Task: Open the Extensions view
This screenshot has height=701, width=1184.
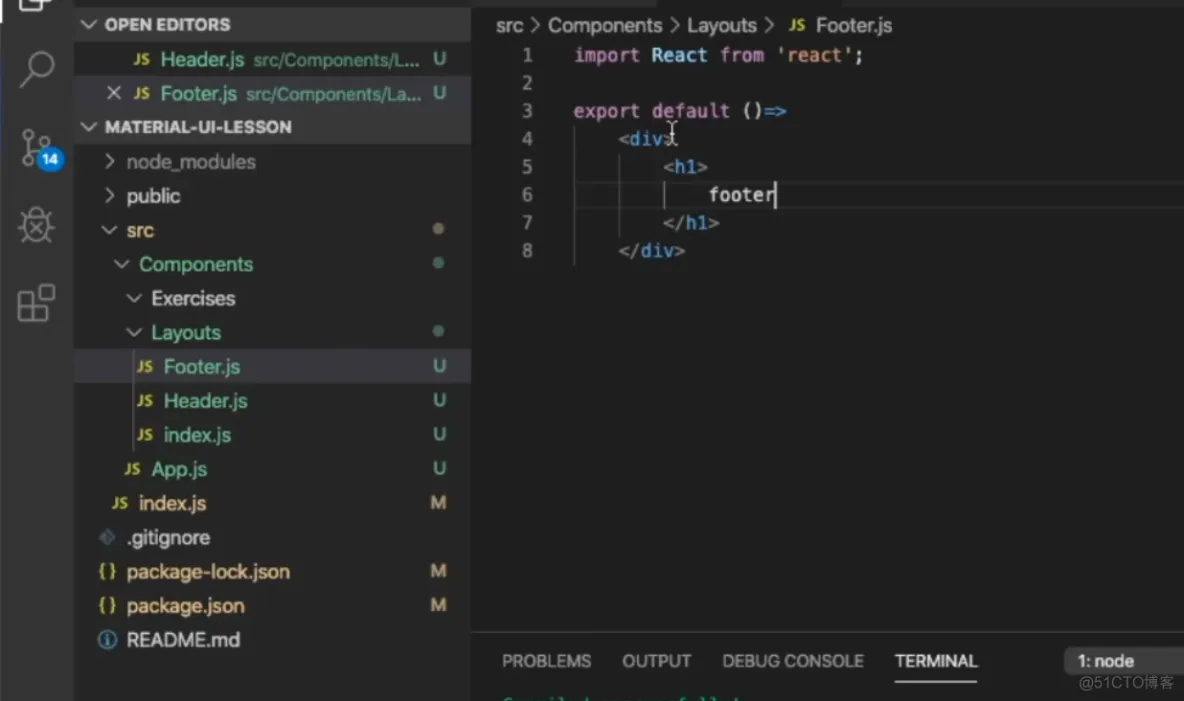Action: click(37, 304)
